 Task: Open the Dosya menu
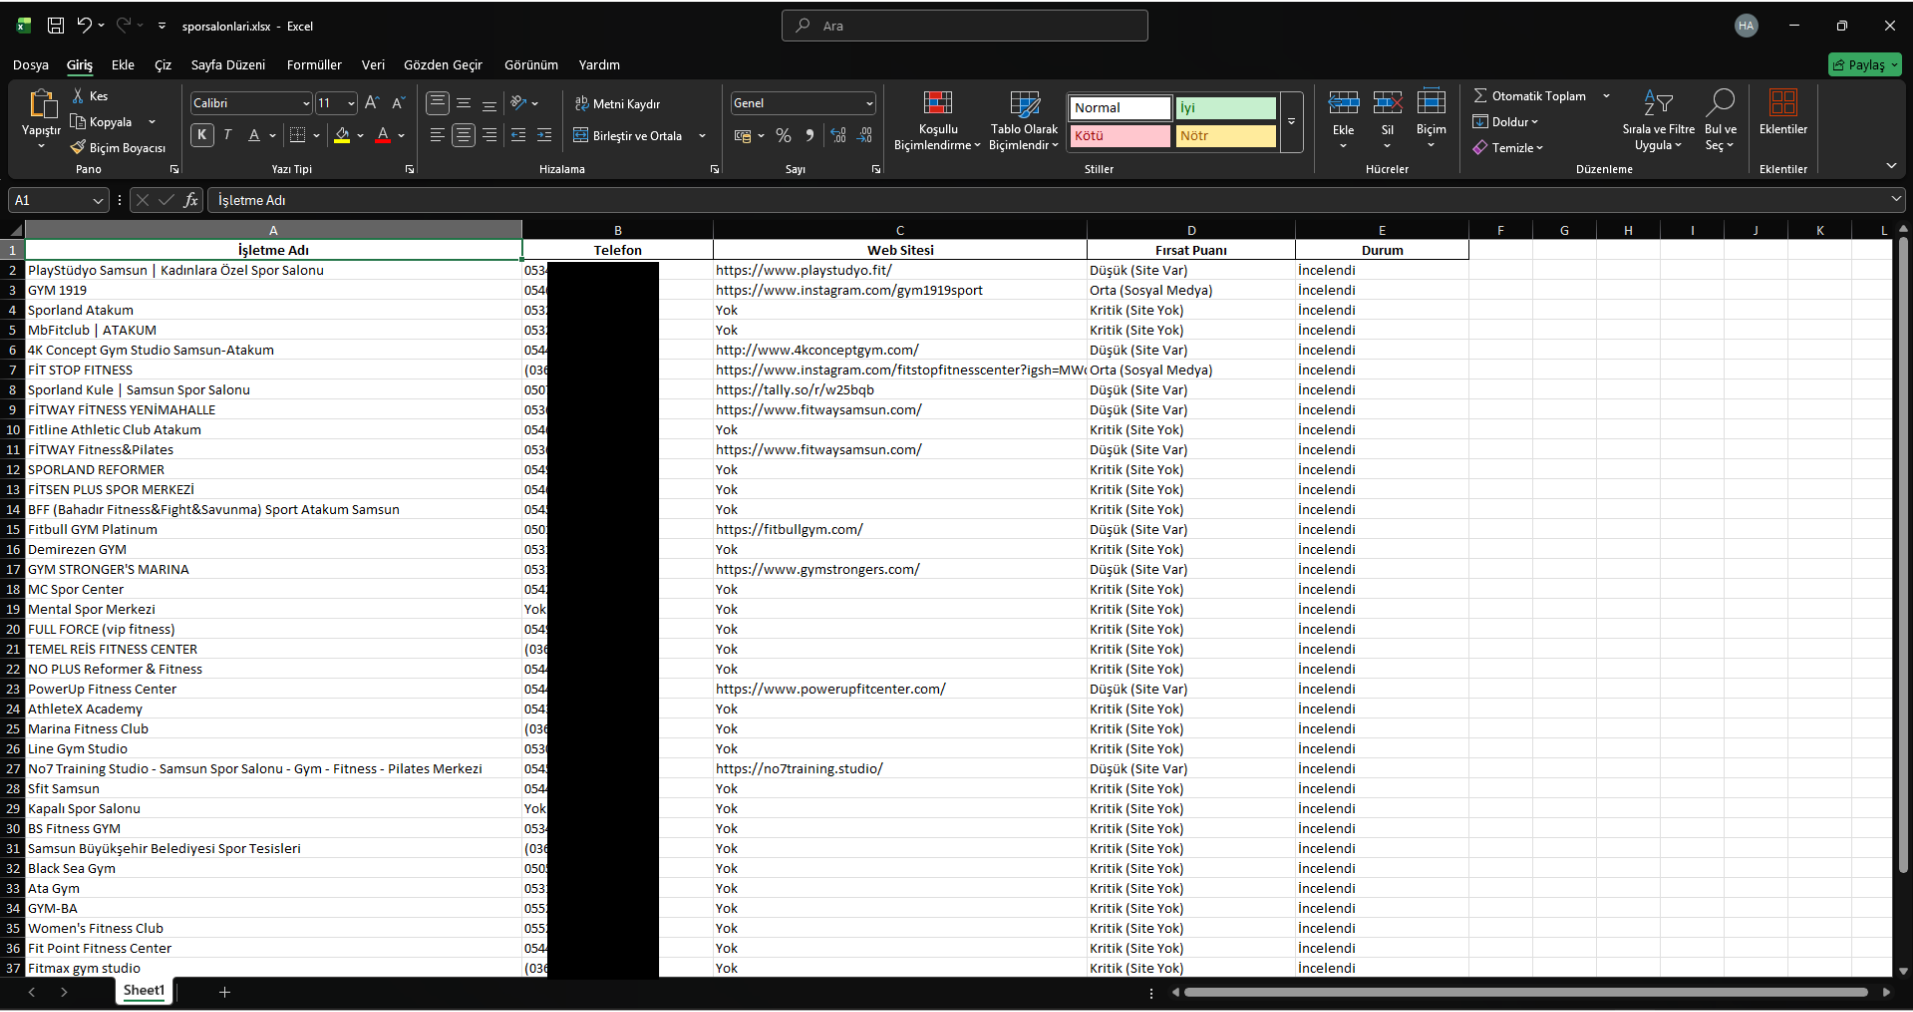tap(31, 65)
